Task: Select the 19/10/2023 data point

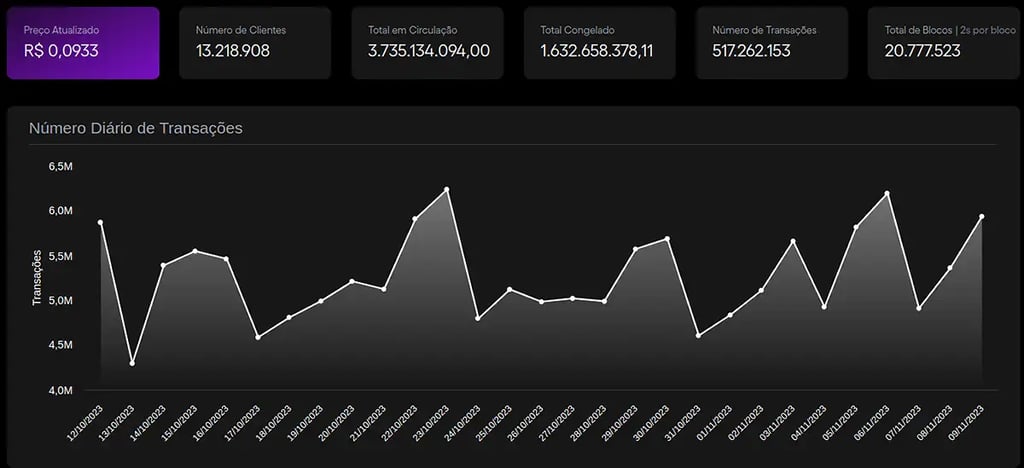Action: click(321, 301)
